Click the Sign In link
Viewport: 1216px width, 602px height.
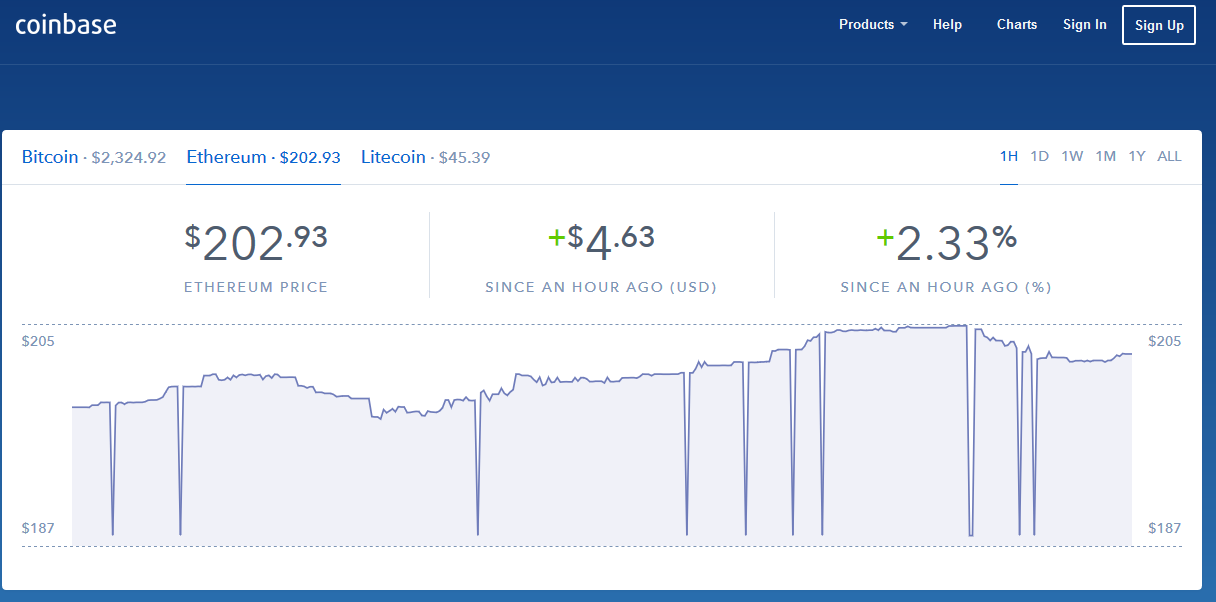click(1084, 25)
